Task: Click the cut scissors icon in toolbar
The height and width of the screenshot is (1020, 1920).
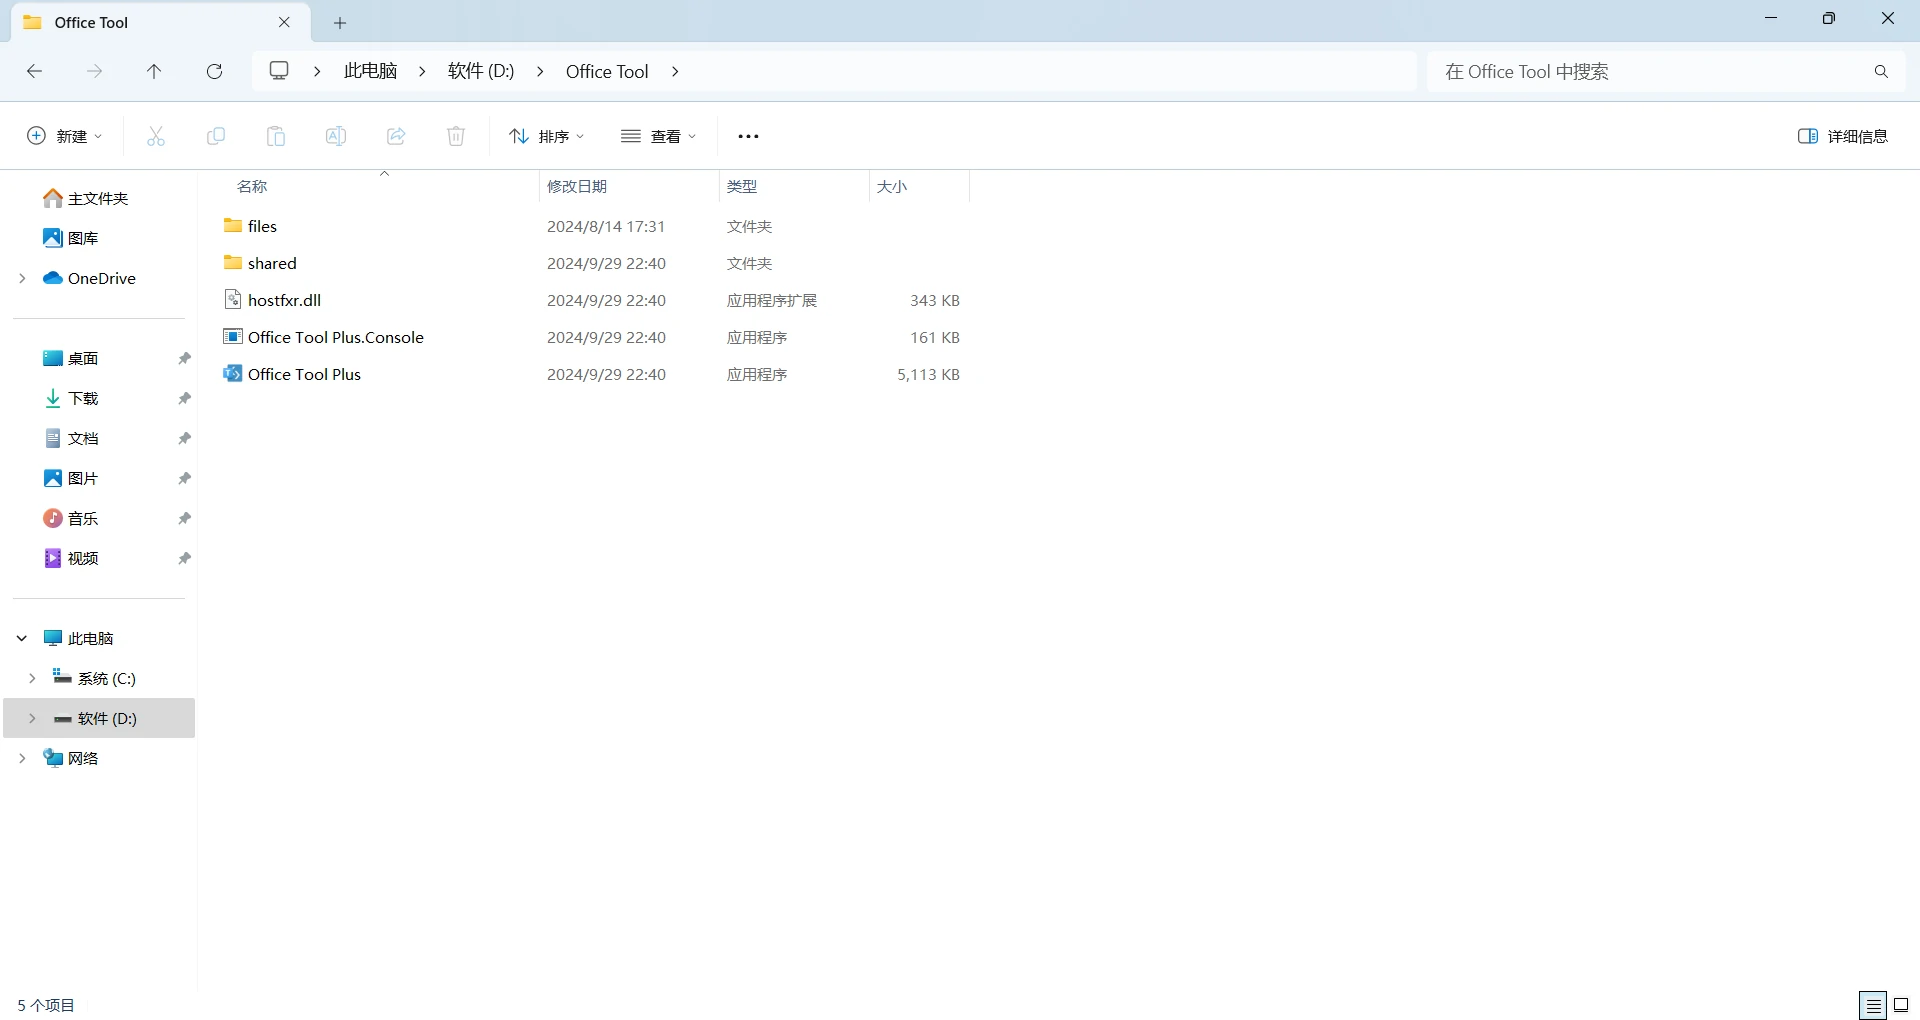Action: click(x=155, y=136)
